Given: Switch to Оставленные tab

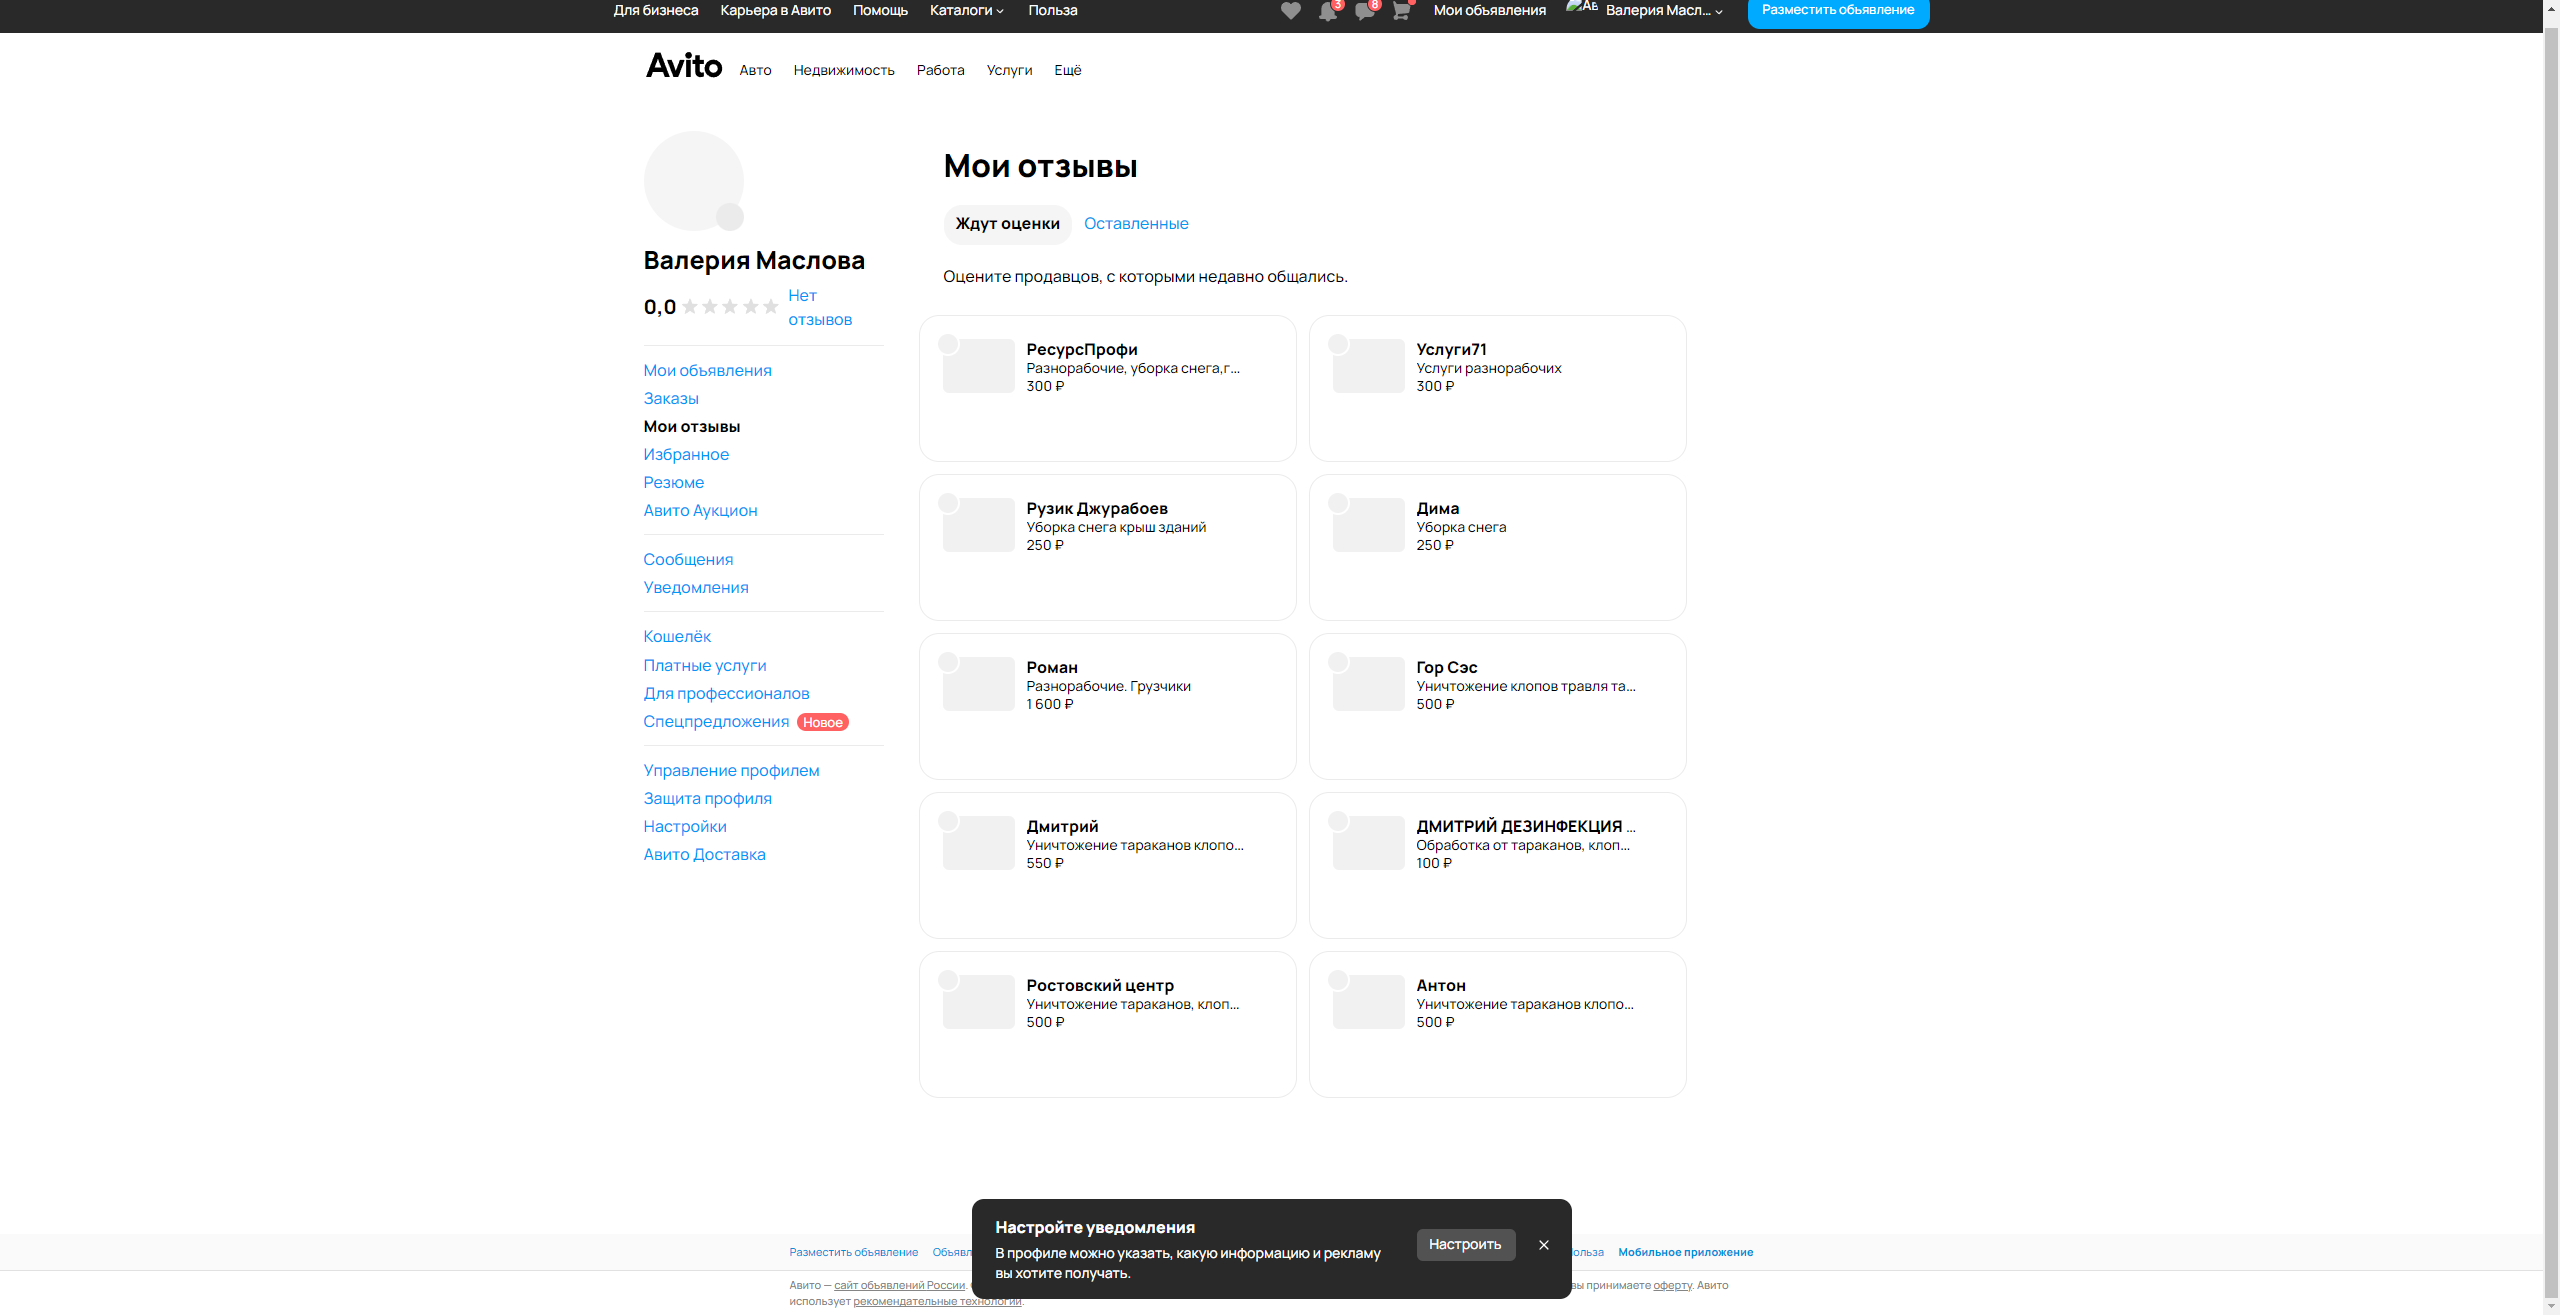Looking at the screenshot, I should [1136, 224].
